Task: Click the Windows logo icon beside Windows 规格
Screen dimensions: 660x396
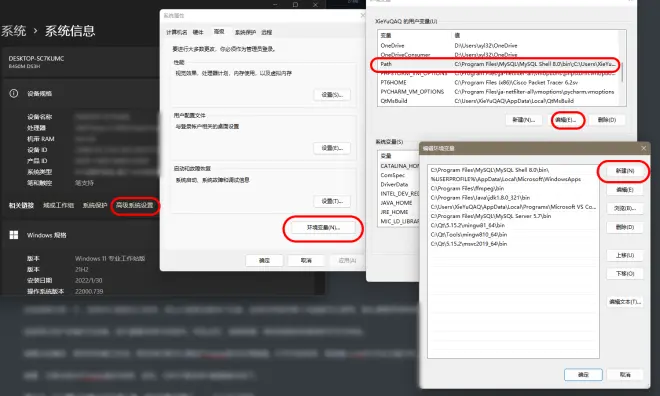Action: coord(14,235)
